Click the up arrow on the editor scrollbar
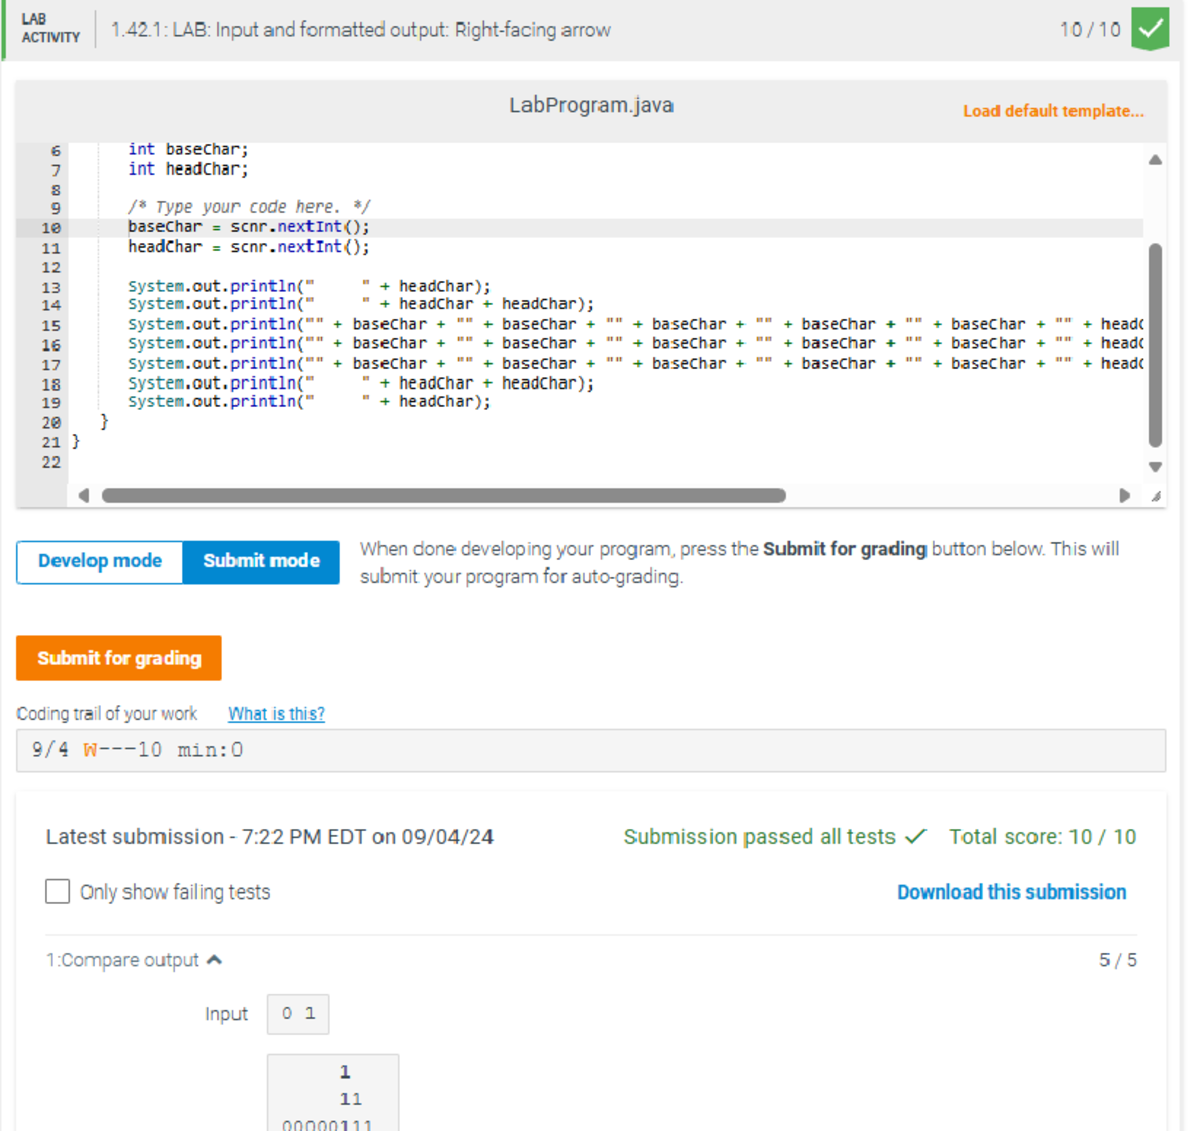This screenshot has height=1131, width=1200. (x=1154, y=157)
